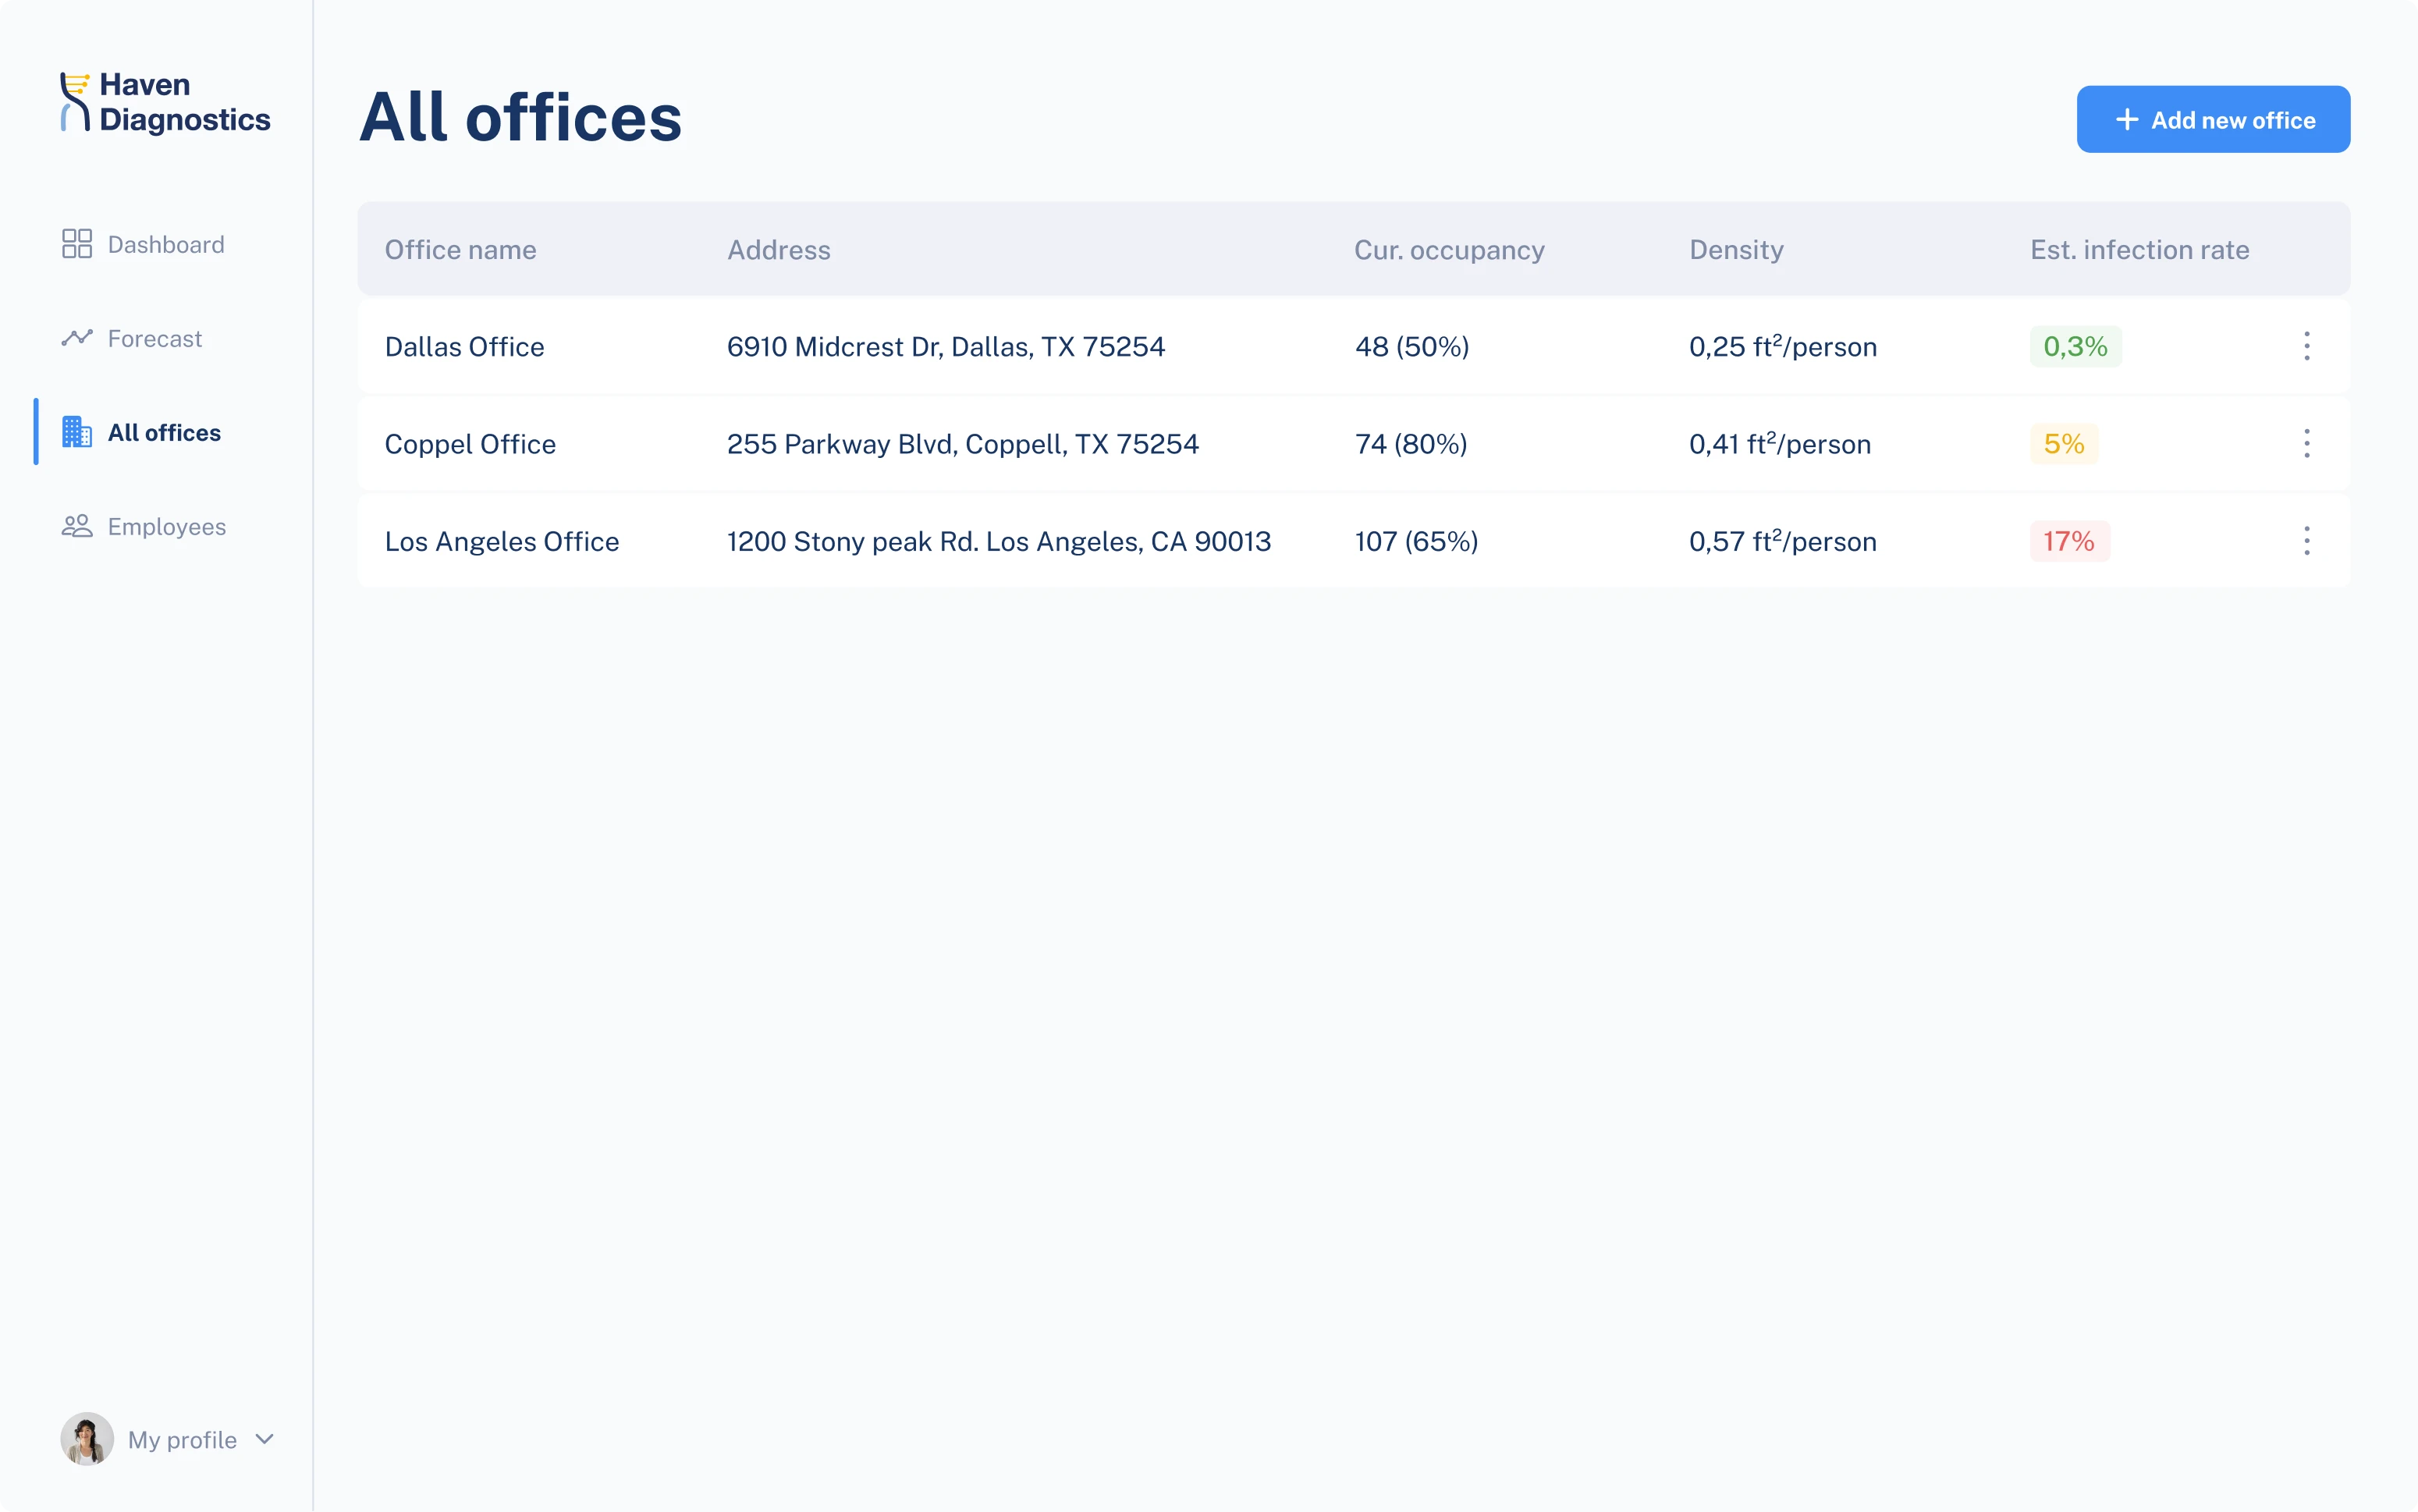Click the green 0,3% infection rate badge
Image resolution: width=2418 pixels, height=1512 pixels.
pyautogui.click(x=2075, y=346)
